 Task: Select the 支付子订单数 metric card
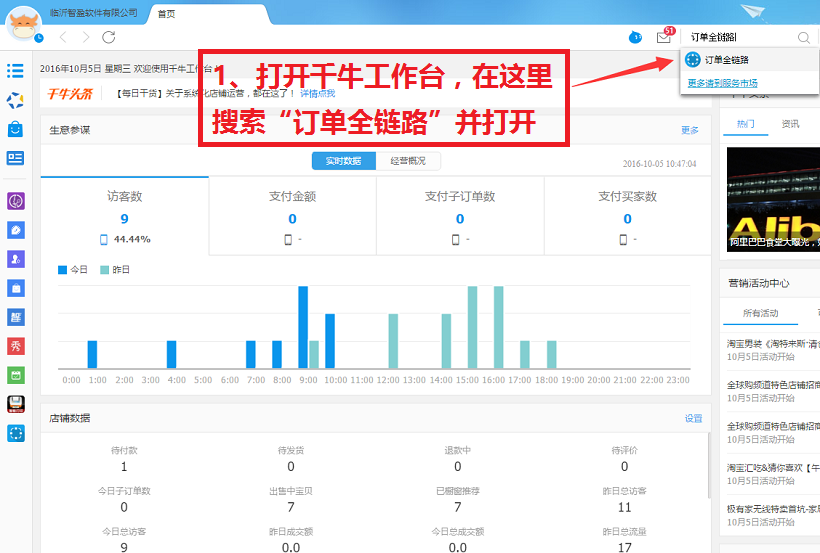pyautogui.click(x=460, y=216)
